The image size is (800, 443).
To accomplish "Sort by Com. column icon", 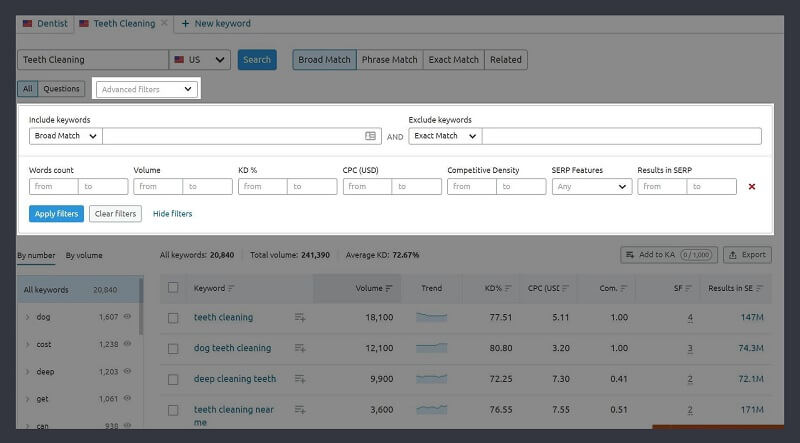I will tap(623, 288).
